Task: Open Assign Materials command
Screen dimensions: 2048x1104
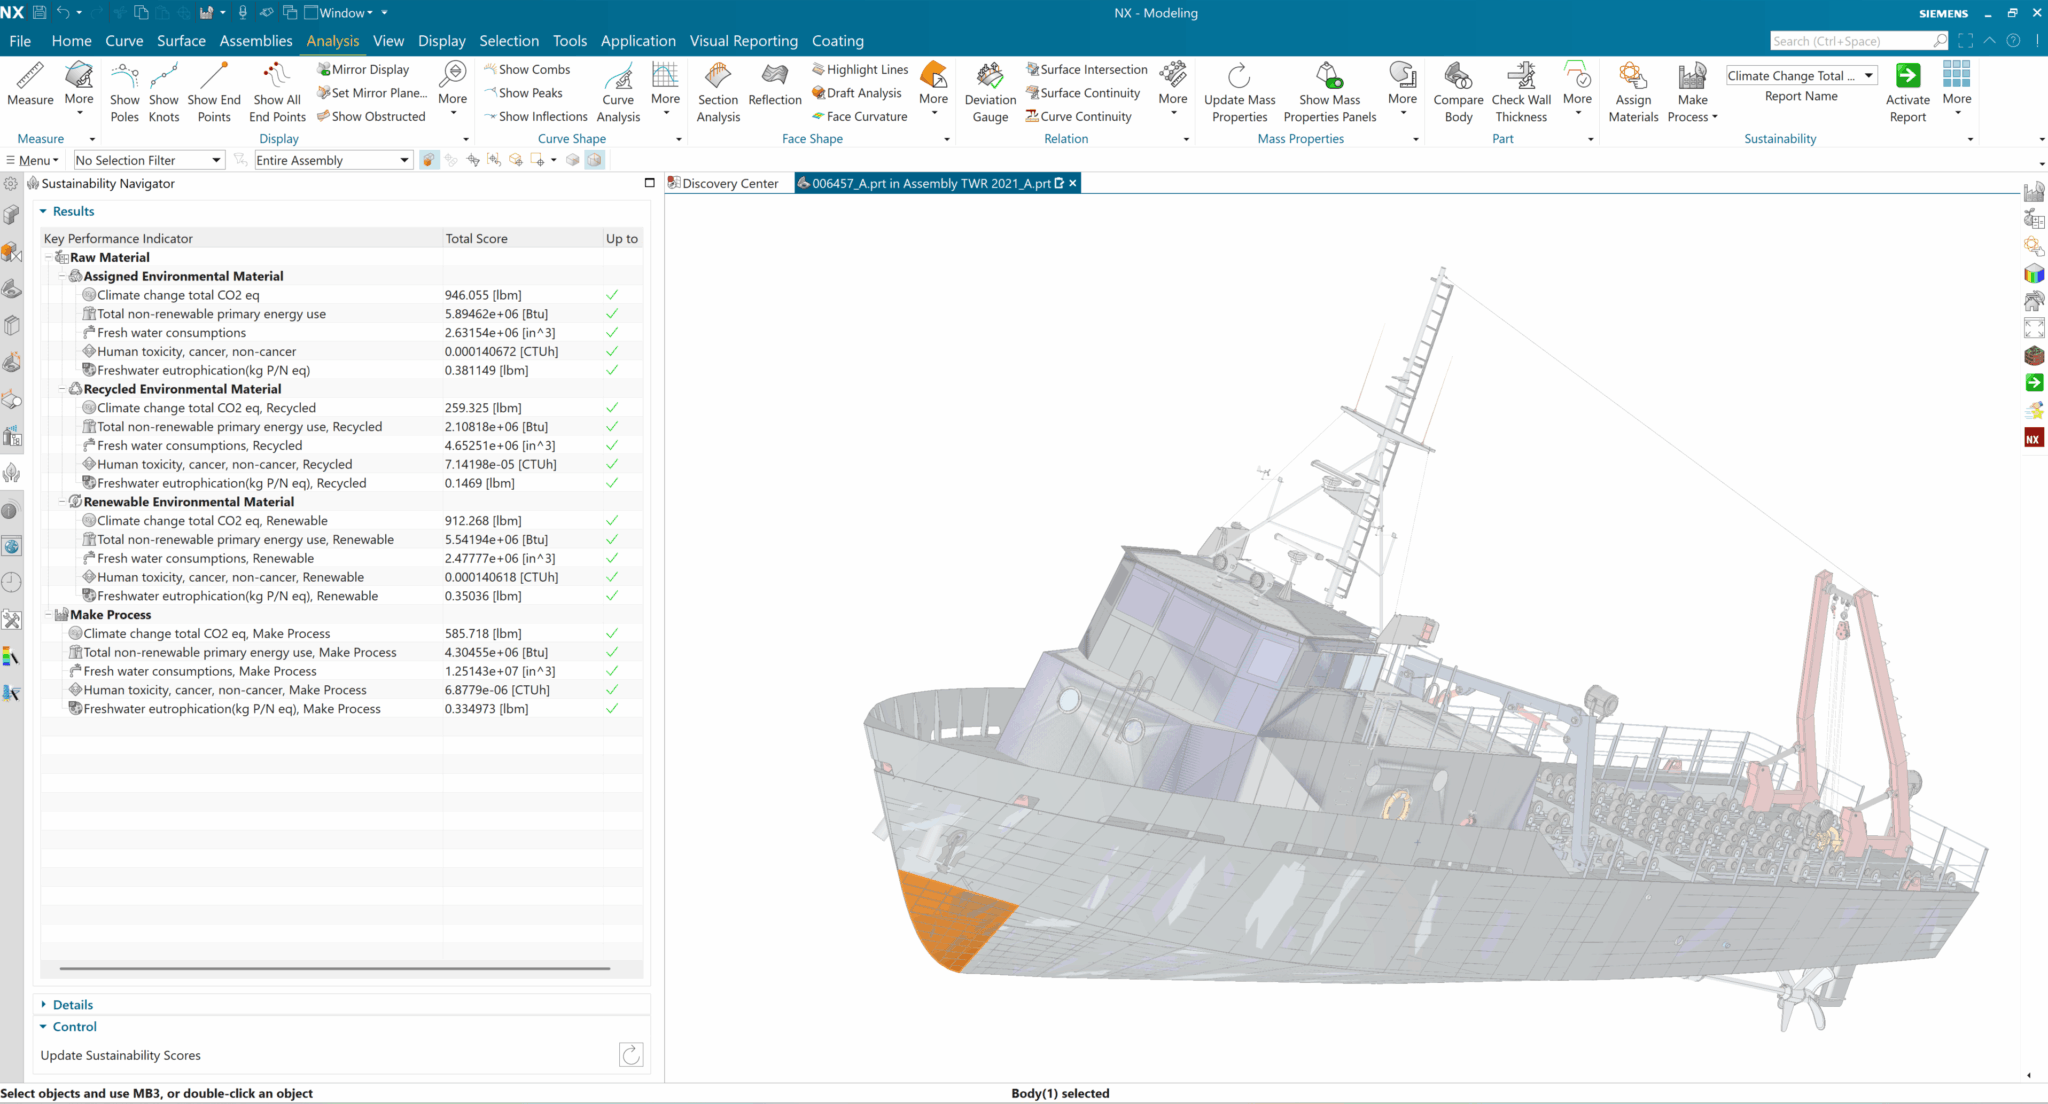Action: click(1633, 91)
